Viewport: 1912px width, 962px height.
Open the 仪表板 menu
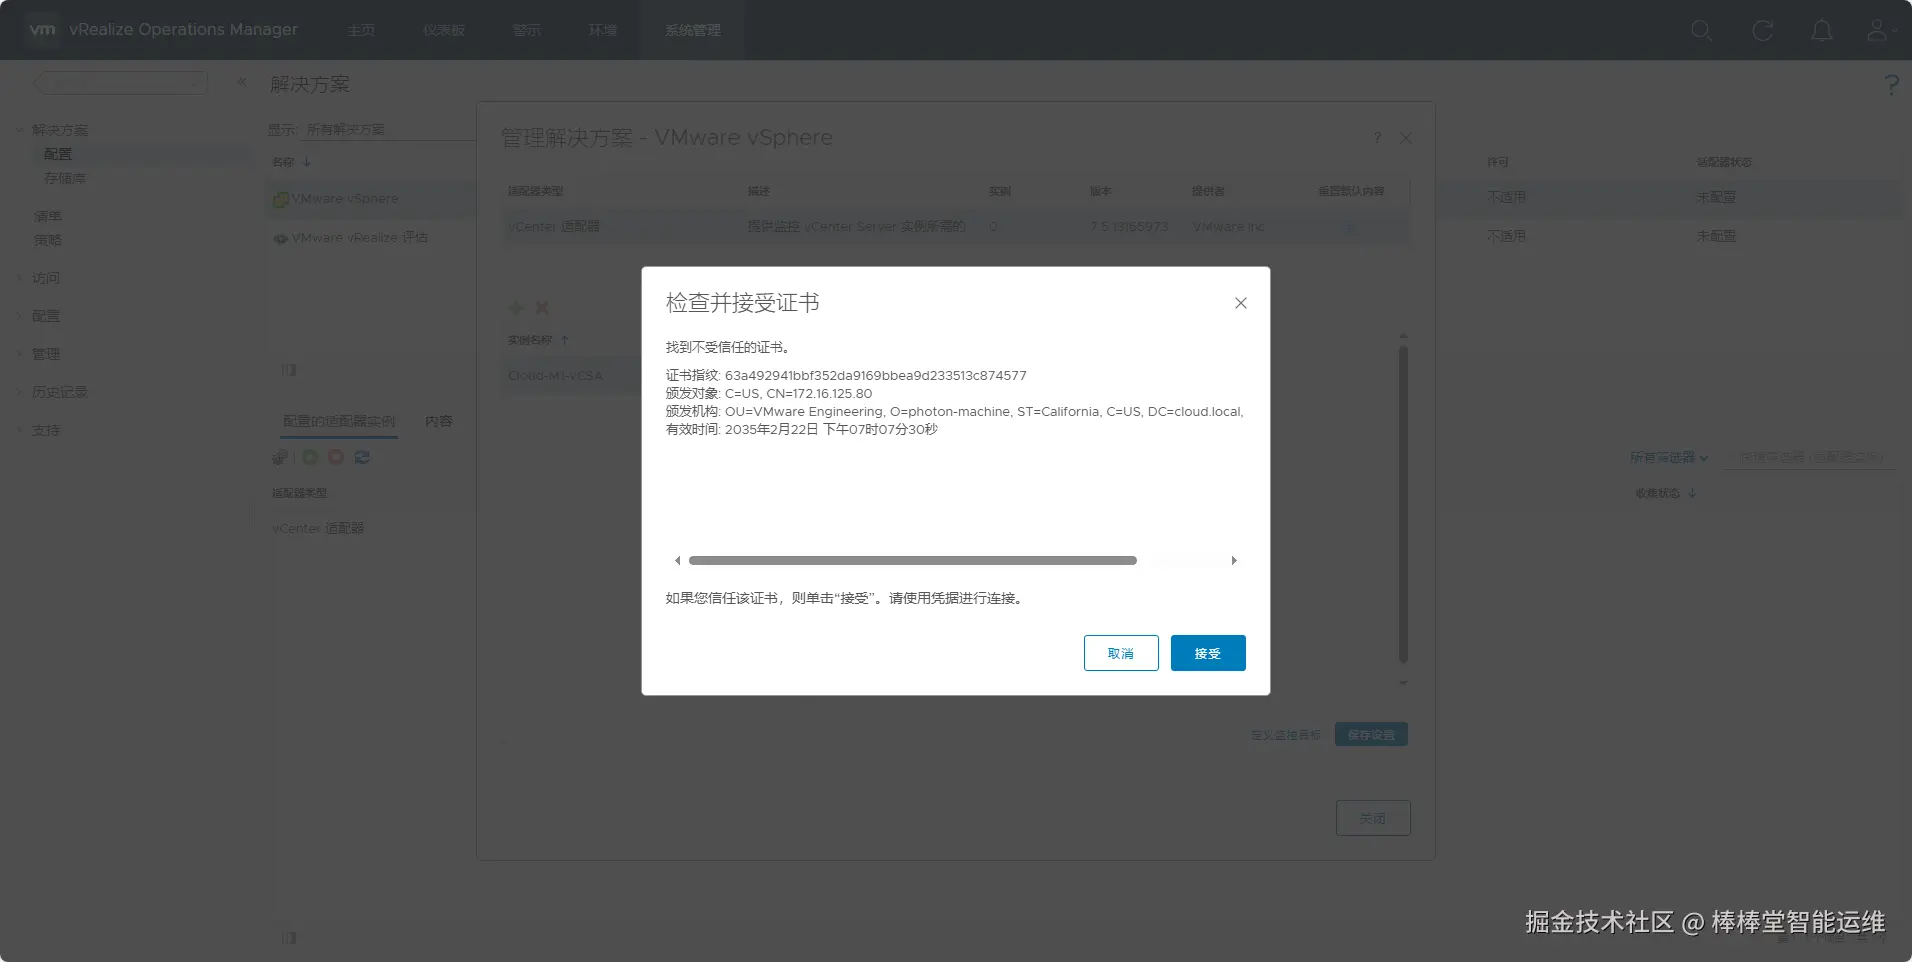[x=444, y=30]
